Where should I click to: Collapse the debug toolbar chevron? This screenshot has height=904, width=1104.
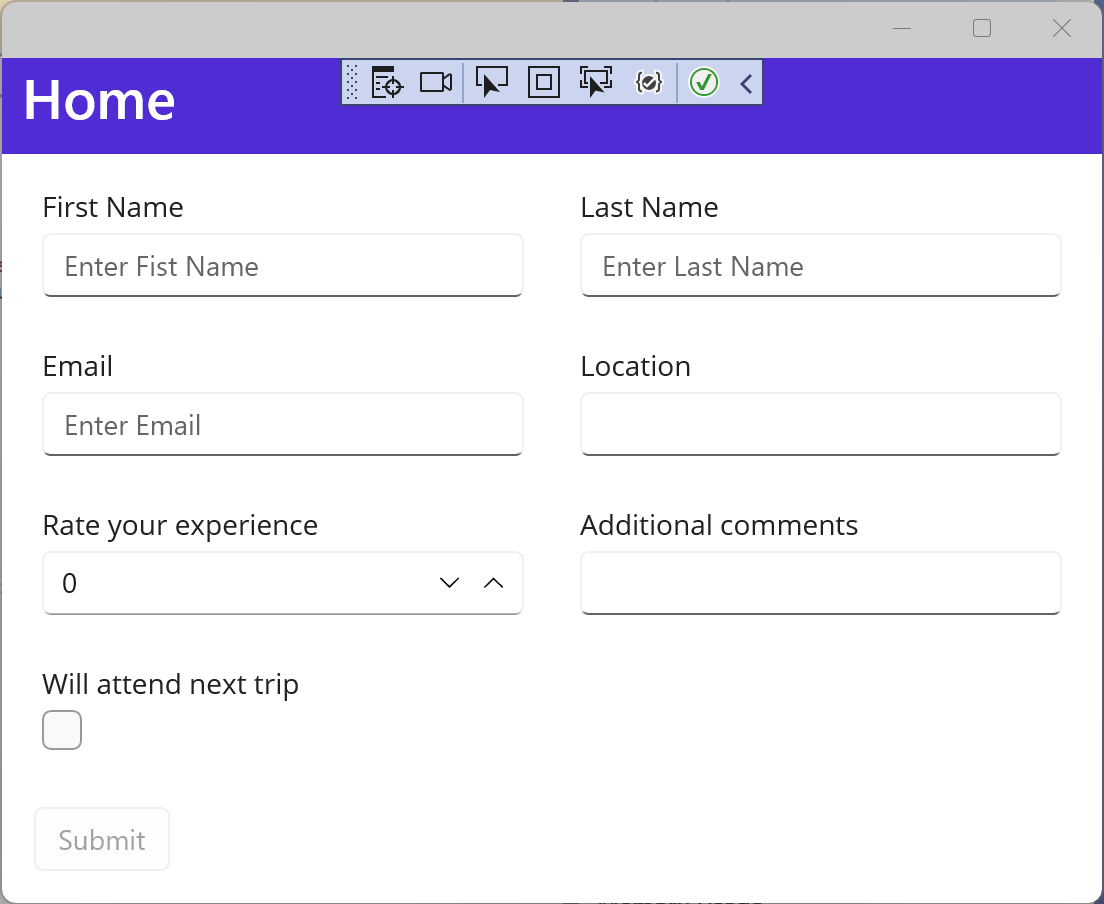point(746,84)
